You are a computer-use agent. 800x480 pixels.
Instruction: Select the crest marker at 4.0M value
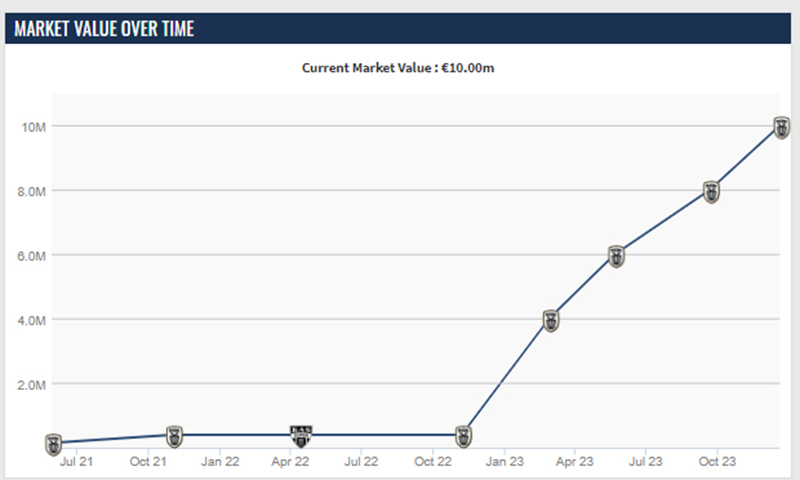point(550,321)
